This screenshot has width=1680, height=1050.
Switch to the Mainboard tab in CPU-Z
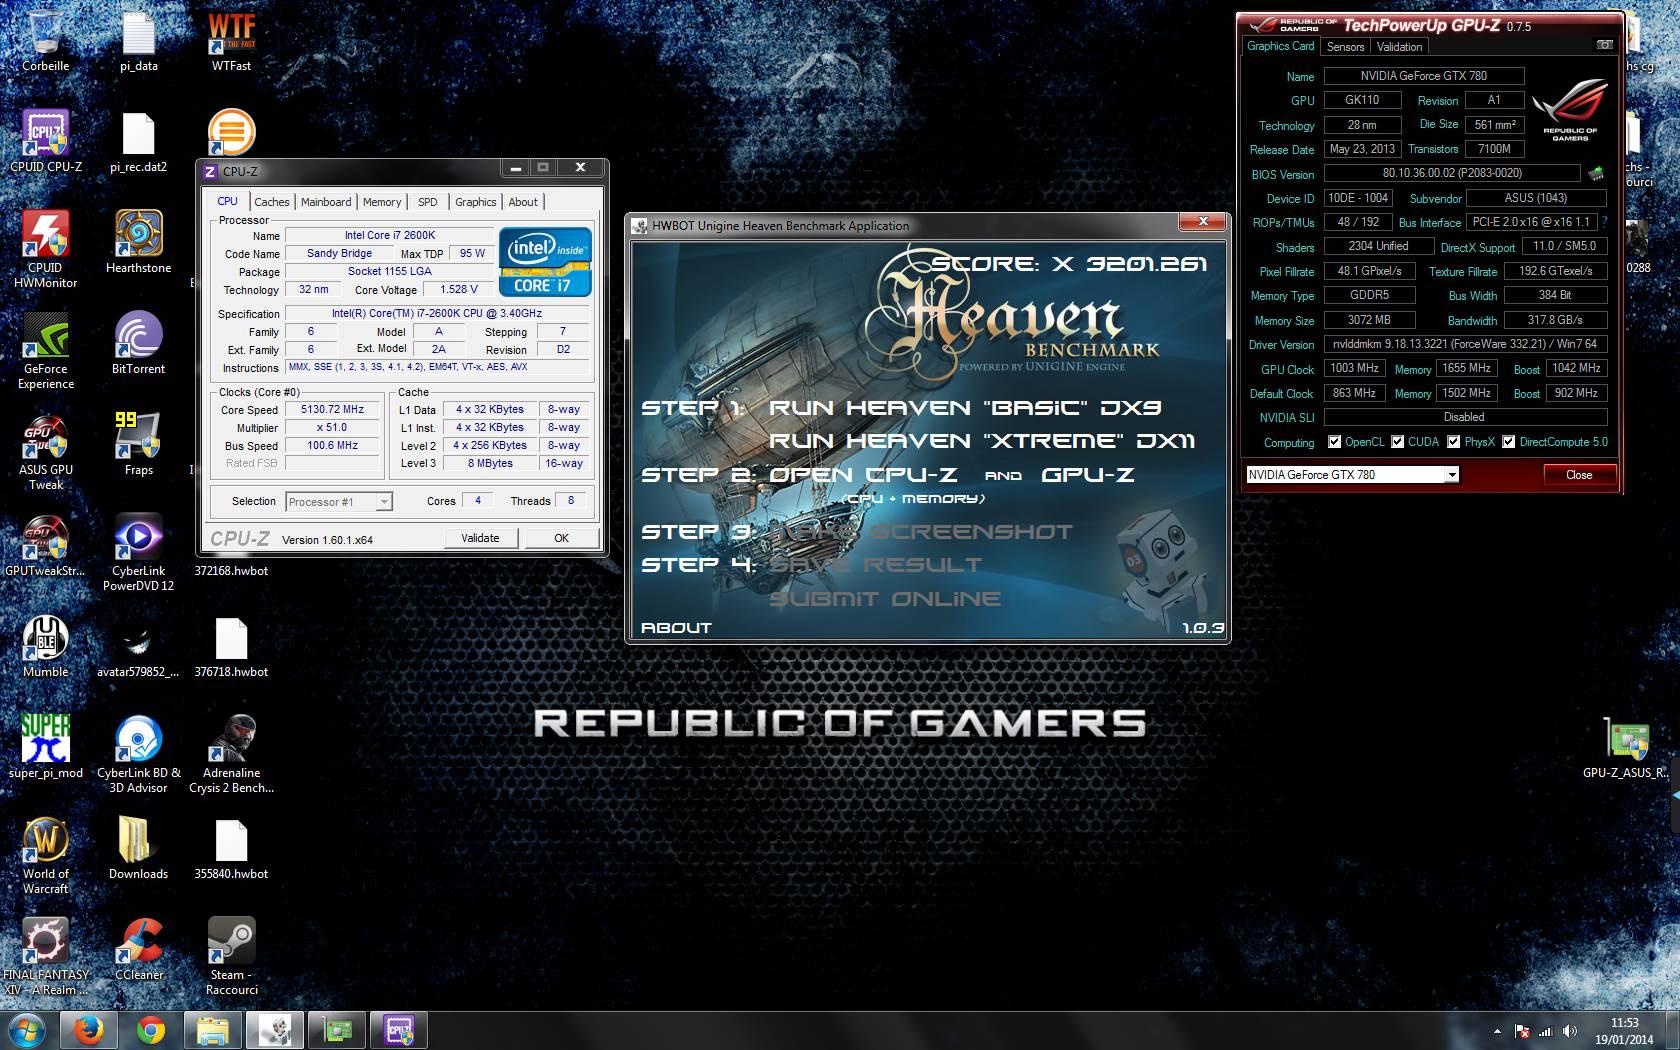point(326,202)
